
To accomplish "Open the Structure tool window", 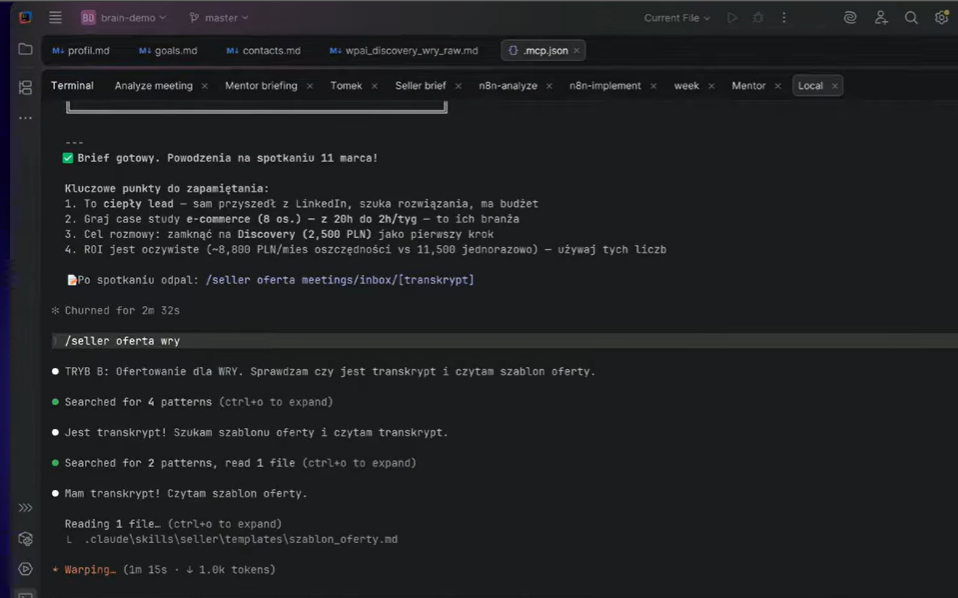I will pyautogui.click(x=25, y=87).
